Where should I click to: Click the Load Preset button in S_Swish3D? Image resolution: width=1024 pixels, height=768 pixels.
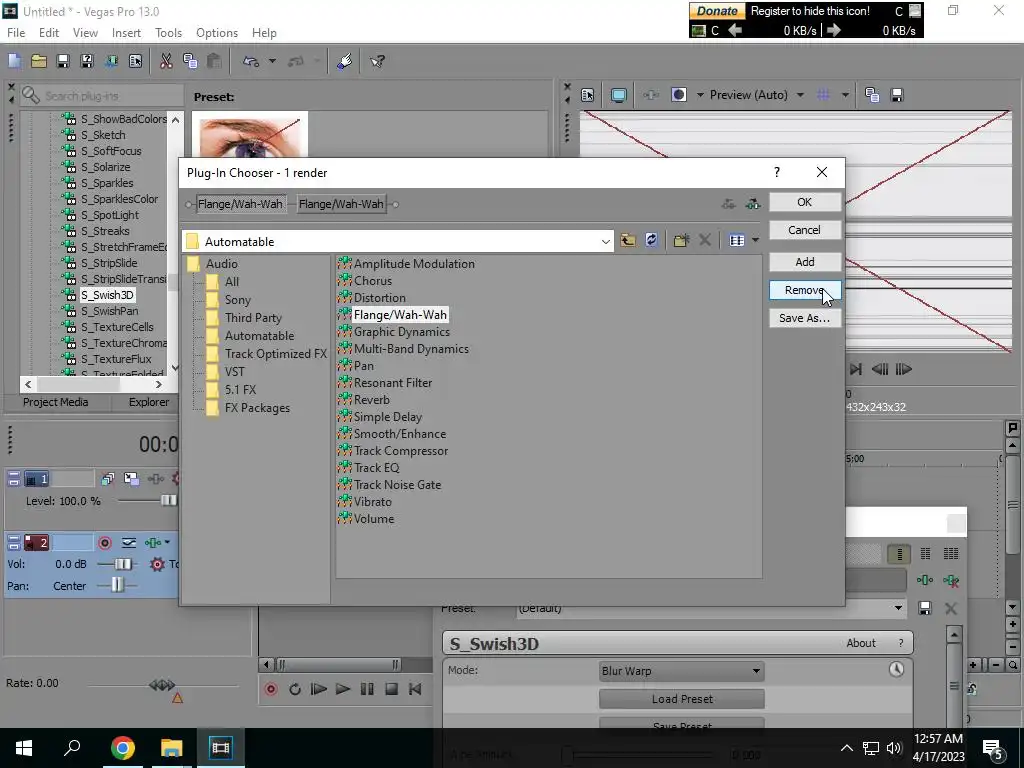coord(682,699)
